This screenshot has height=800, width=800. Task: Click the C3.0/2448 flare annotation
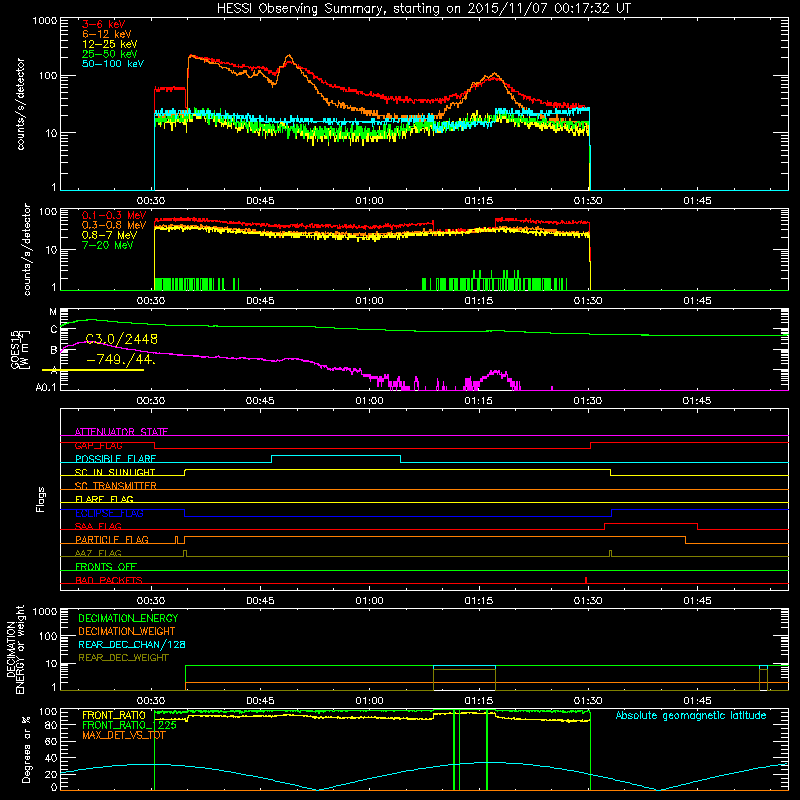pos(121,339)
